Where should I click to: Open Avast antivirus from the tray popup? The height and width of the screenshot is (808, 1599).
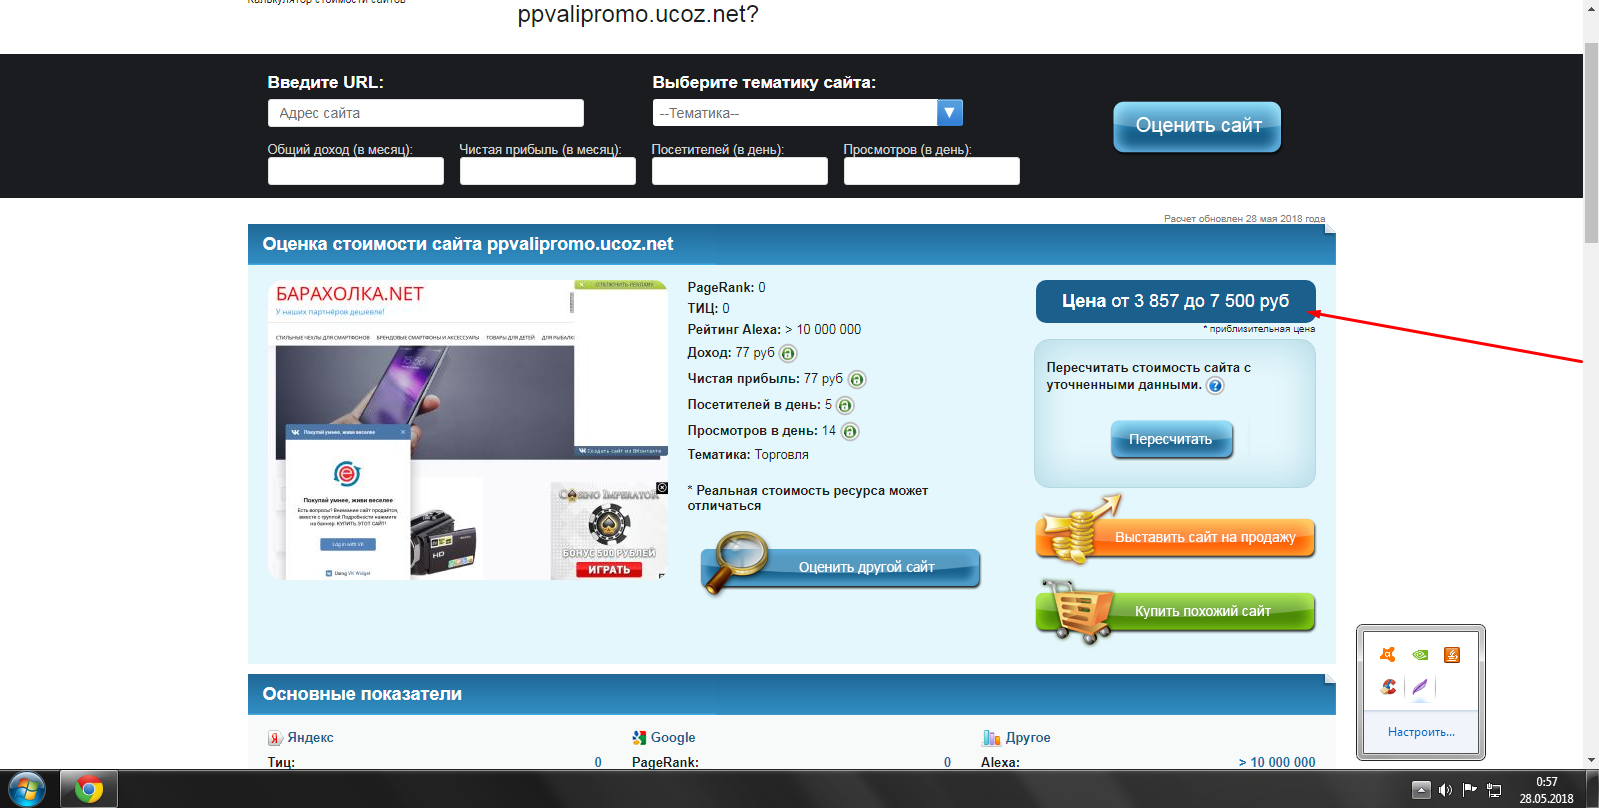point(1388,655)
